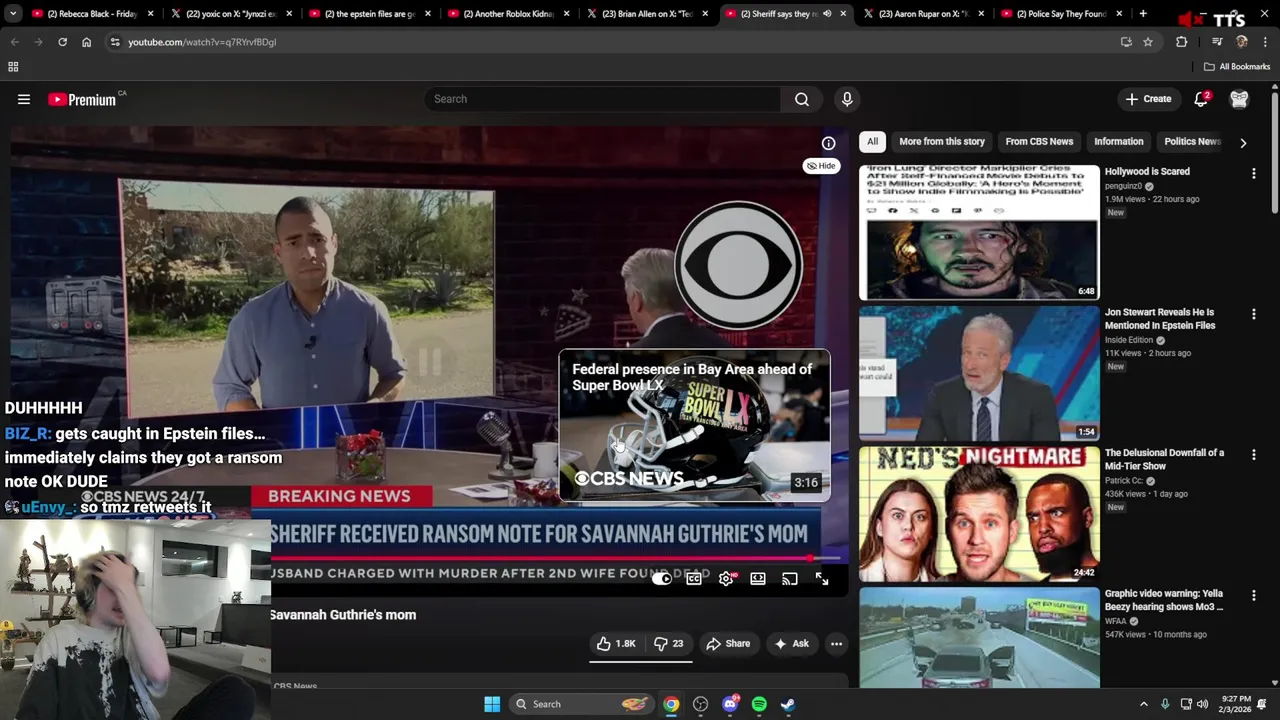Open the YouTube account avatar menu
Image resolution: width=1280 pixels, height=720 pixels.
tap(1239, 99)
